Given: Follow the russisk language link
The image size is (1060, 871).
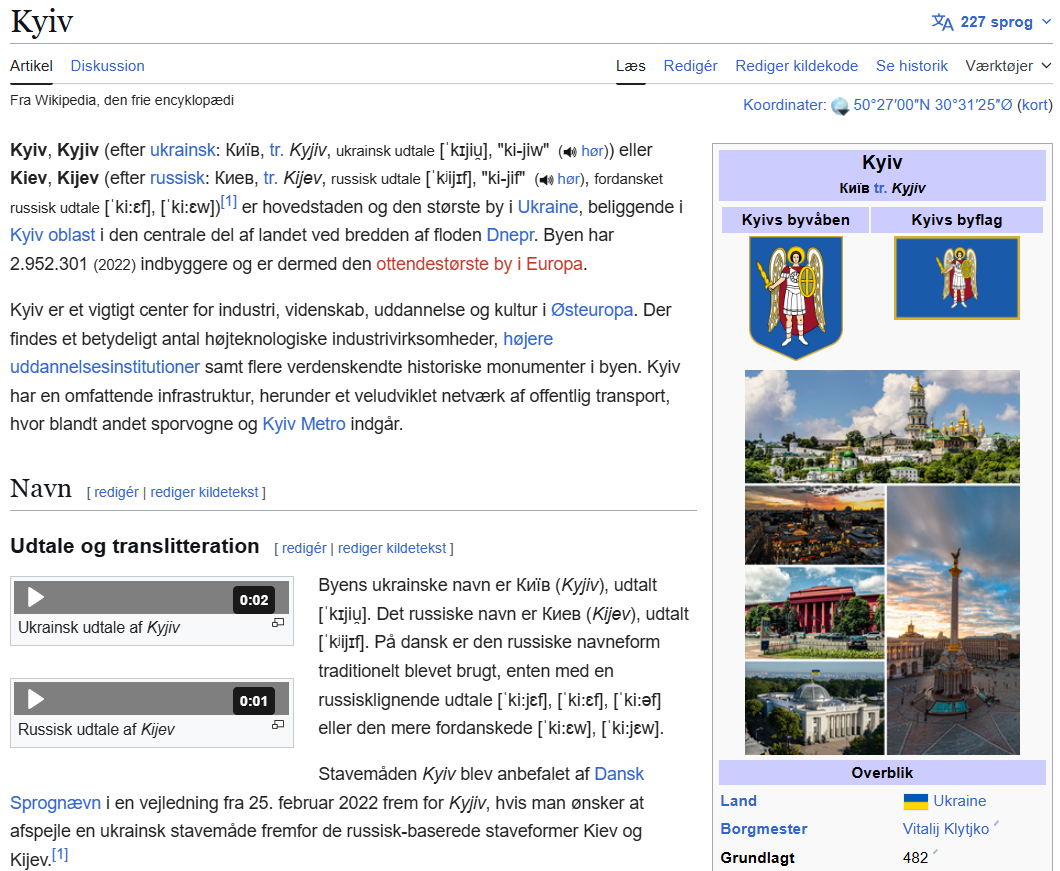Looking at the screenshot, I should 177,178.
